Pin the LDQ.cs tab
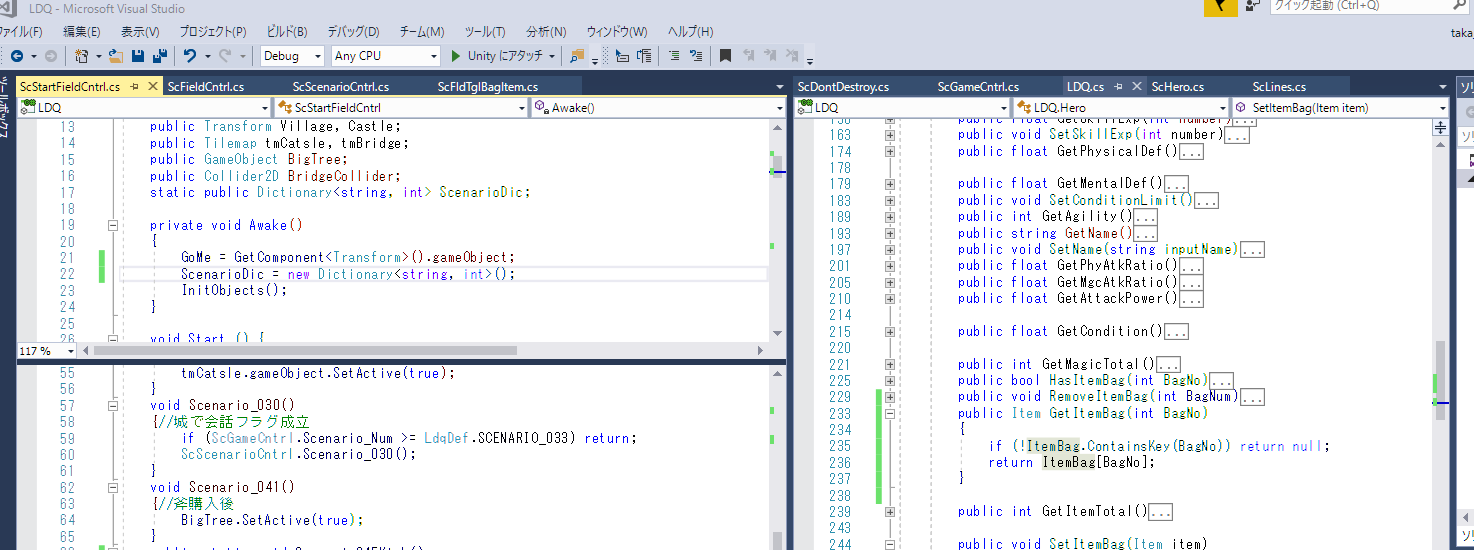Image resolution: width=1474 pixels, height=550 pixels. point(1118,87)
